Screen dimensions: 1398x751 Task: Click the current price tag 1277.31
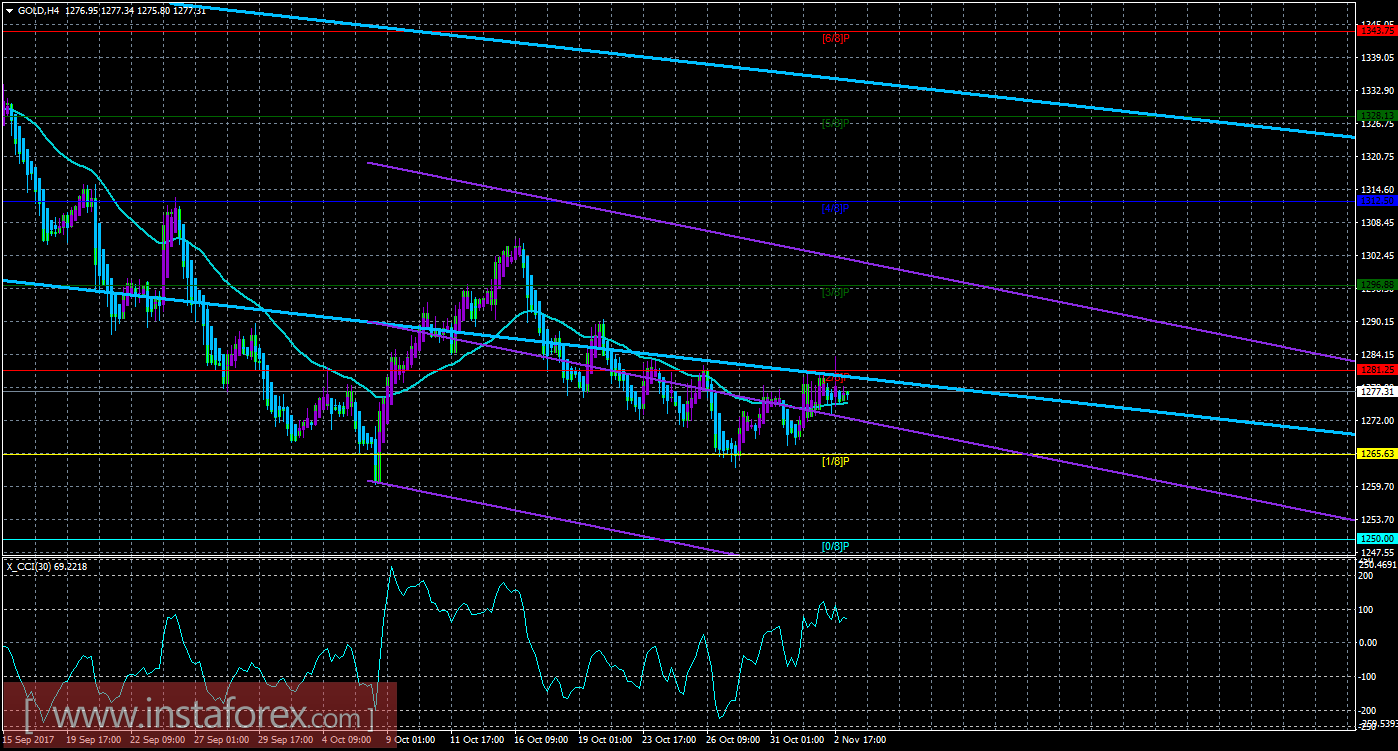click(x=1376, y=391)
